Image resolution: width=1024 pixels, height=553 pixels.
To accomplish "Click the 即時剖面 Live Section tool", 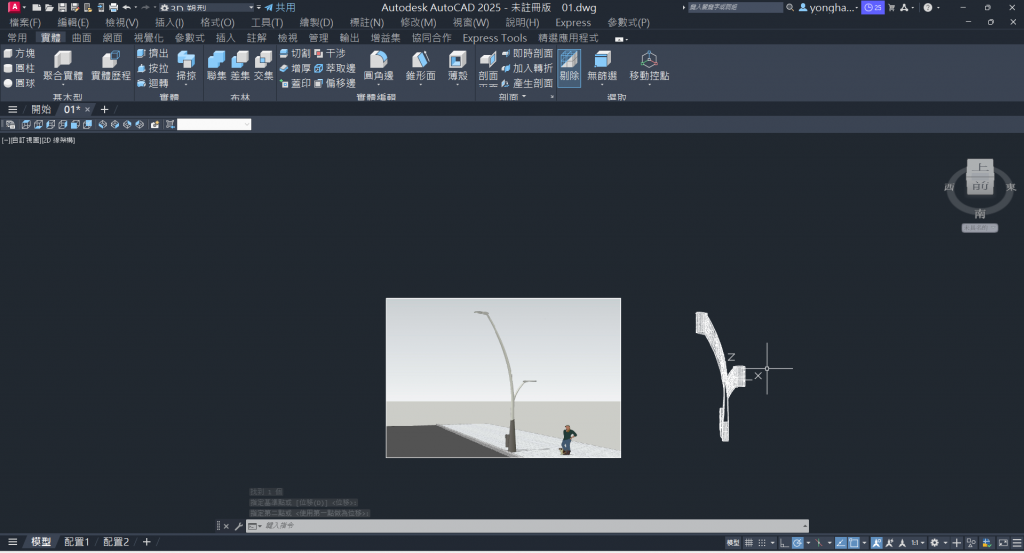I will 527,54.
